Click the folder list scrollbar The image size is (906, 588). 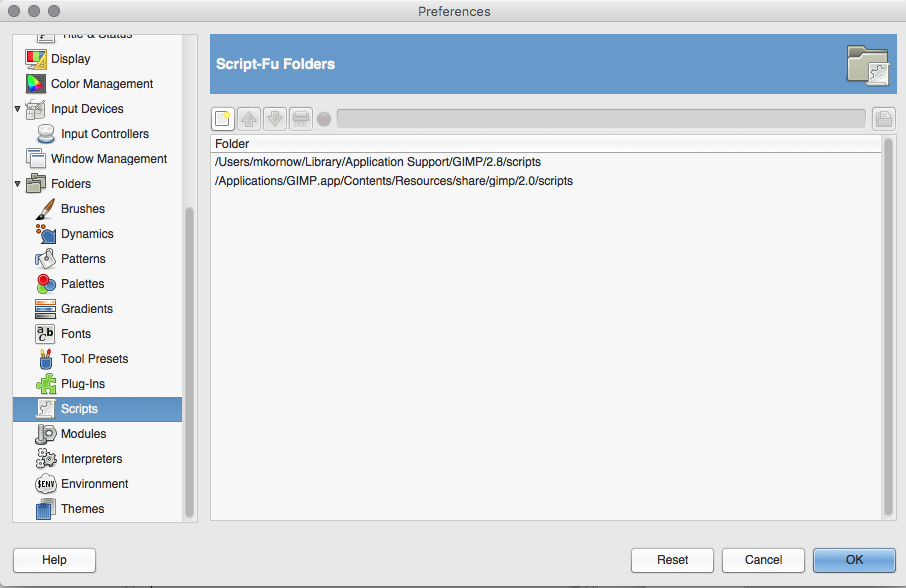click(889, 327)
